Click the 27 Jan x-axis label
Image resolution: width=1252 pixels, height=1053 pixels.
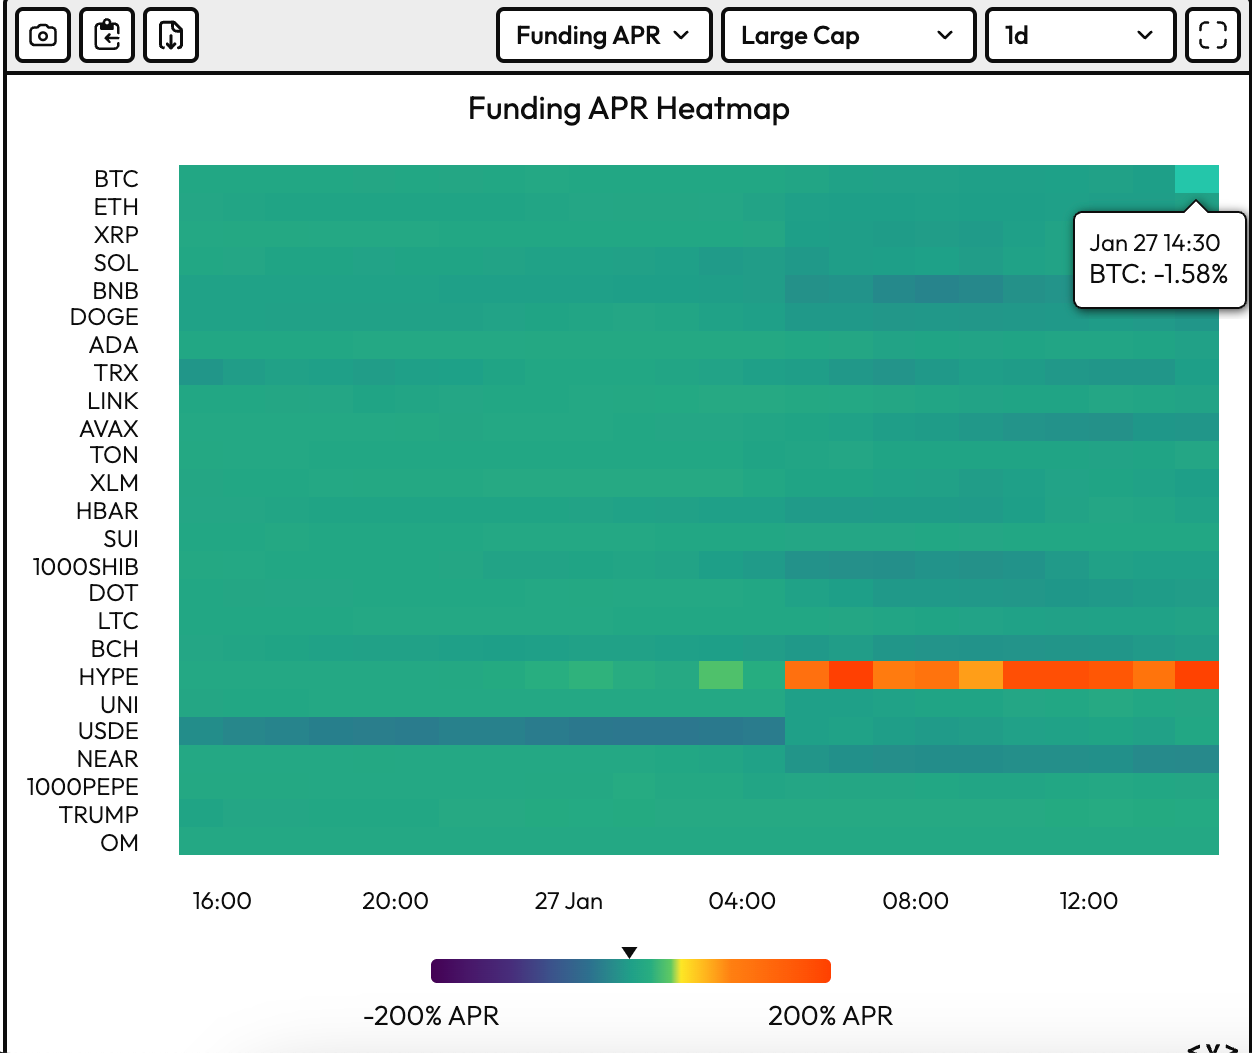(x=568, y=901)
